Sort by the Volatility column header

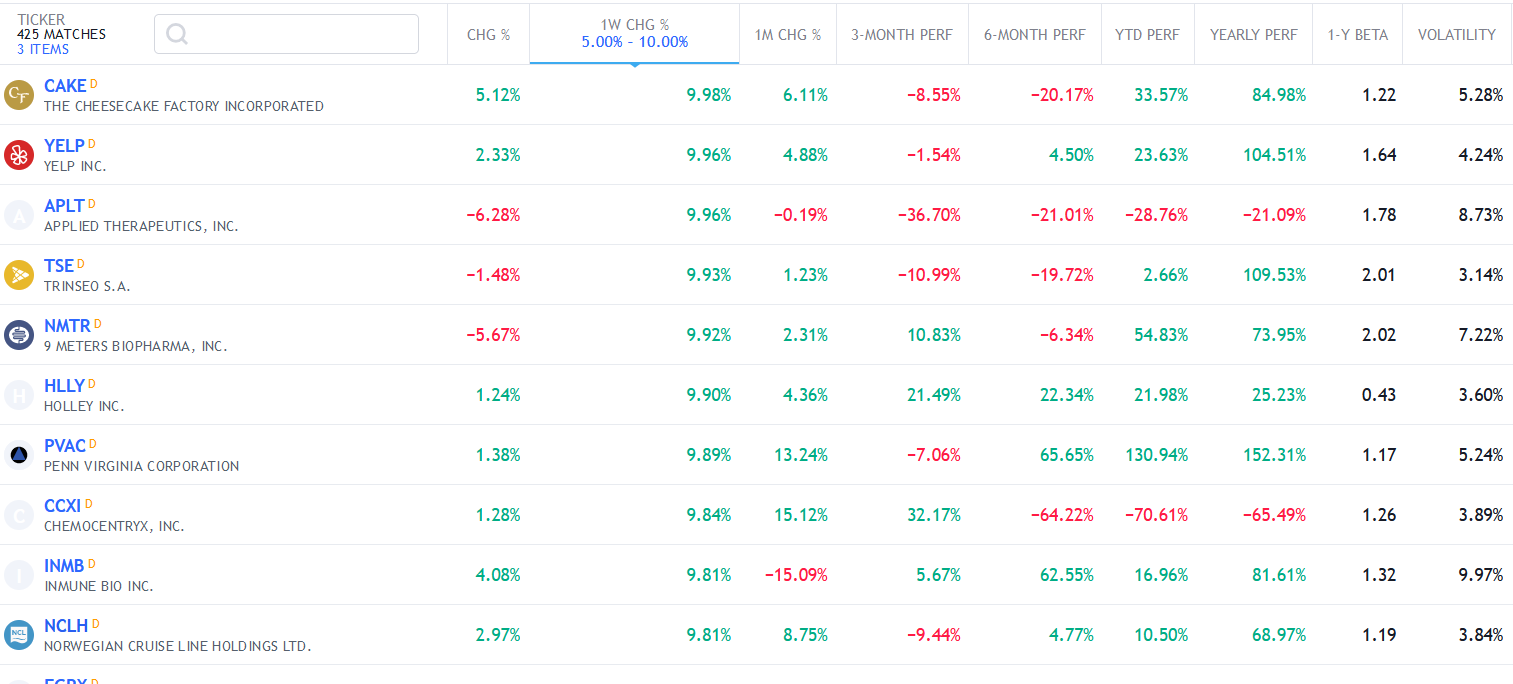1456,34
